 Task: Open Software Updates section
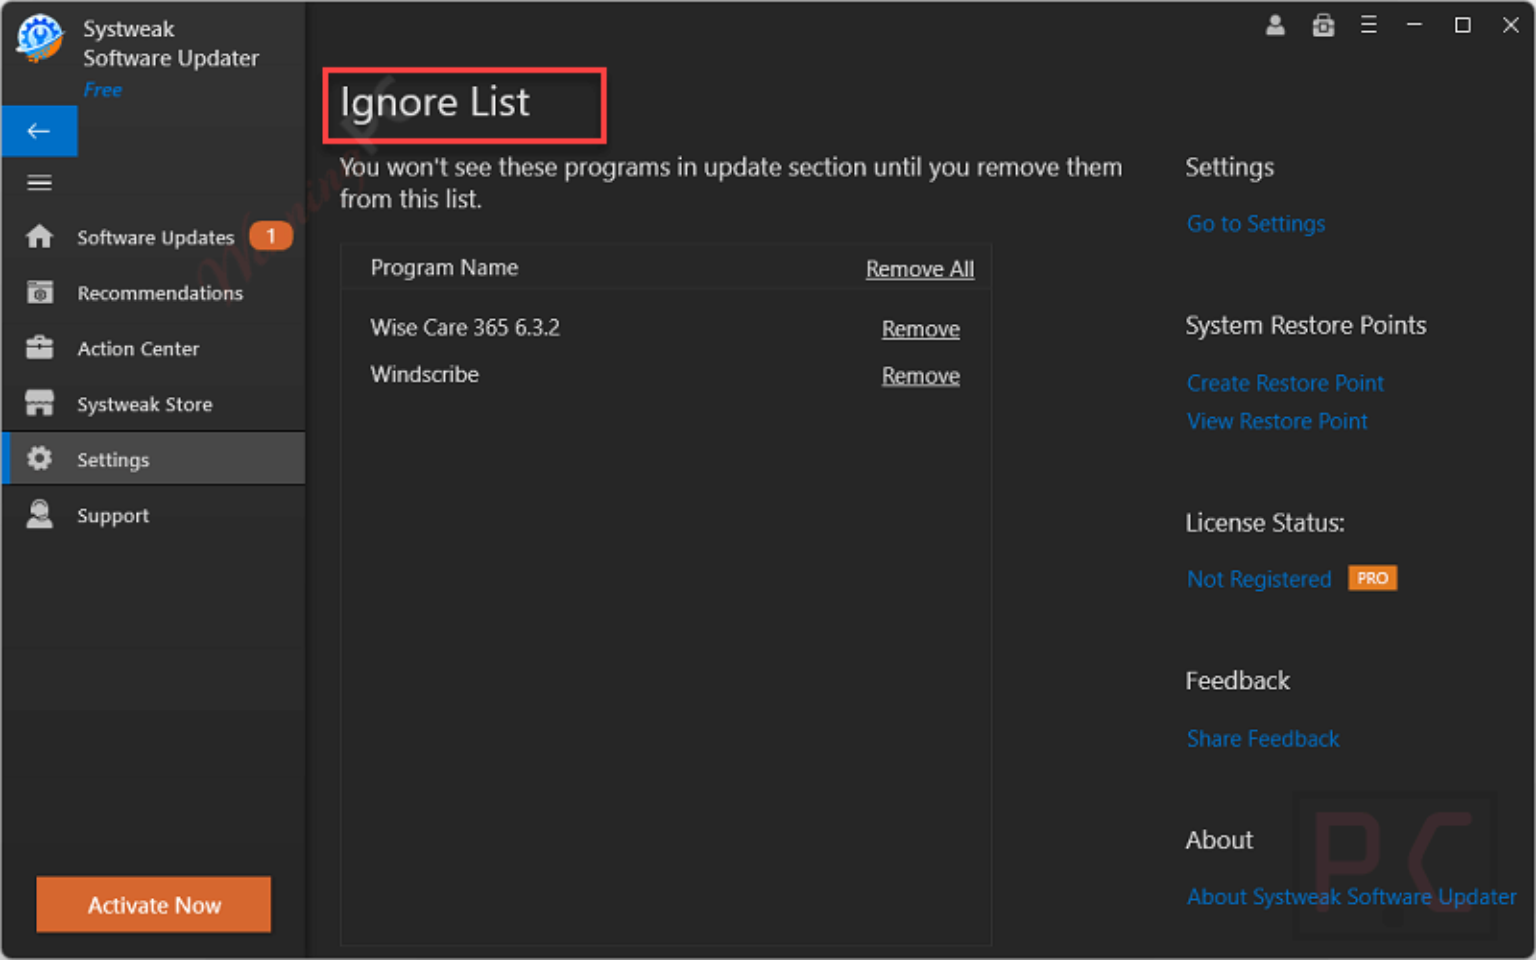153,237
